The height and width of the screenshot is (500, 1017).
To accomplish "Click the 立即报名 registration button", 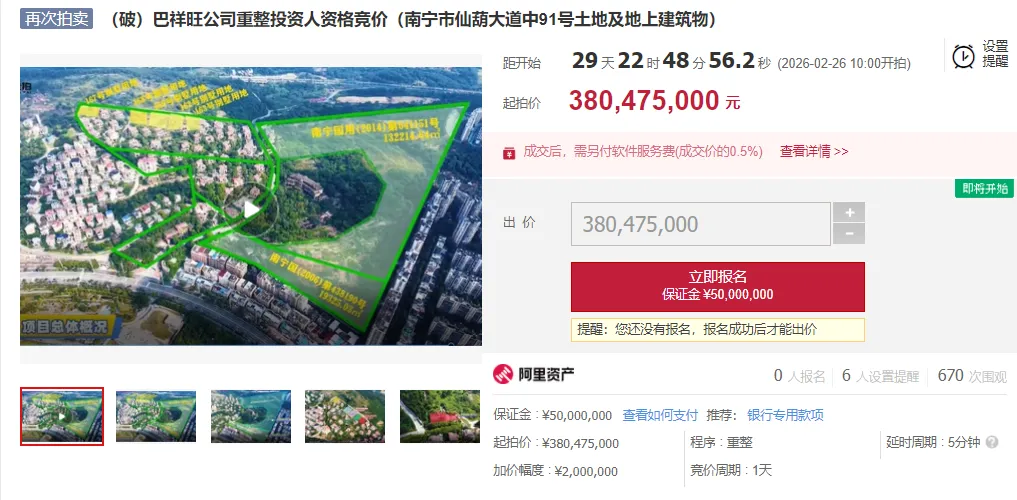I will [x=717, y=287].
